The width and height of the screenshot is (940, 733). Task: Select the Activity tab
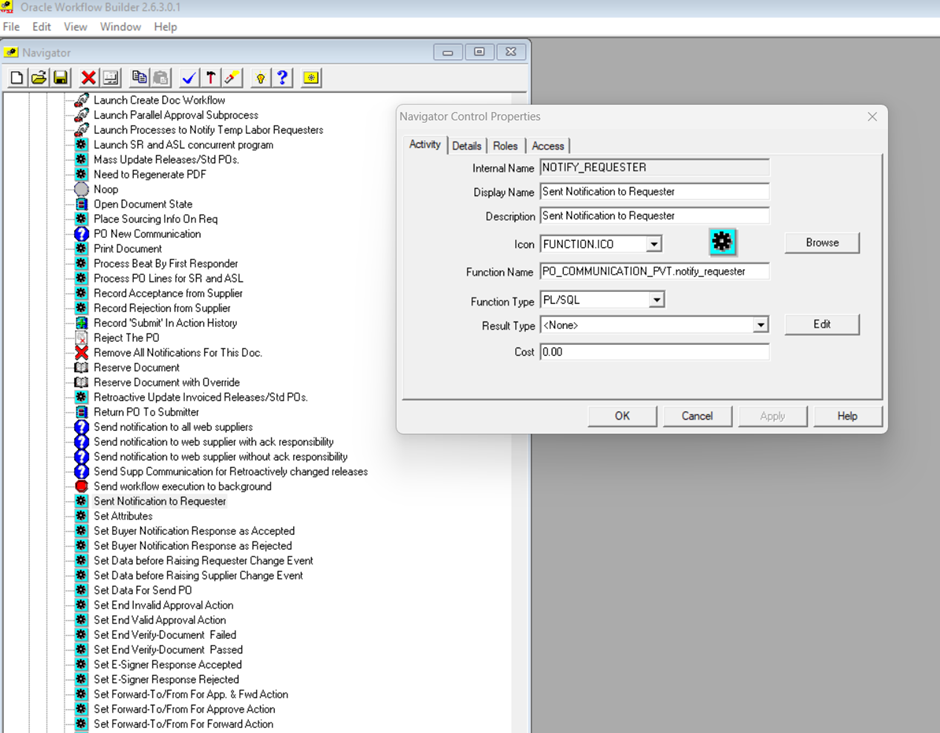point(424,144)
